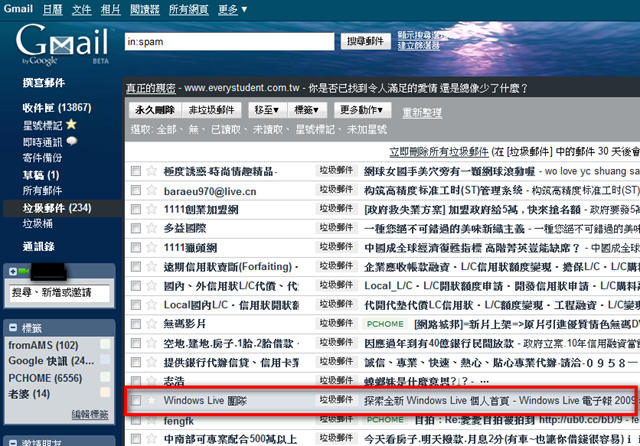This screenshot has height=446, width=640.
Task: Collapse the 標籤 sidebar panel
Action: pos(13,327)
